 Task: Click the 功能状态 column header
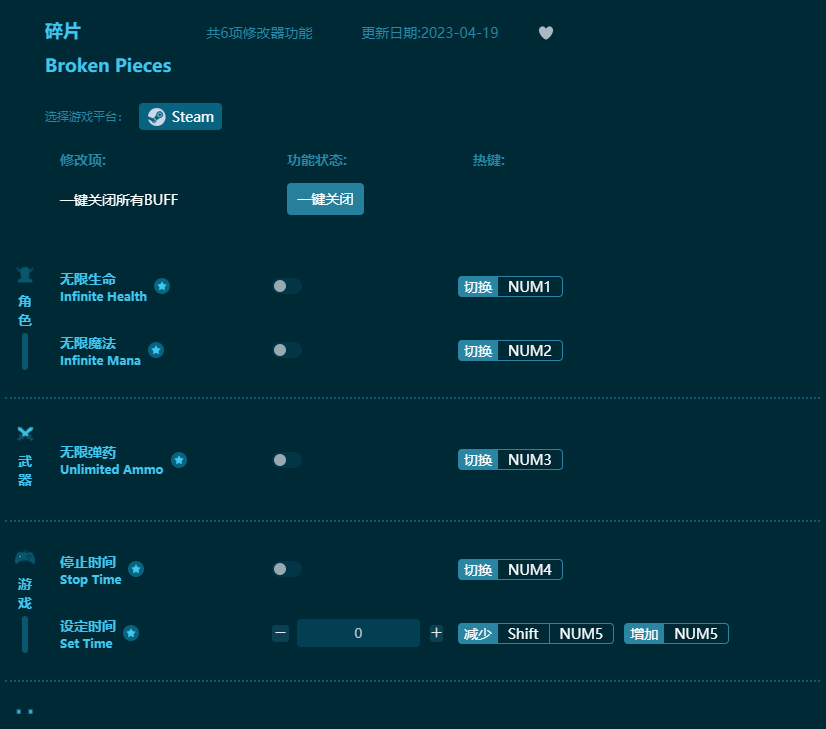[x=317, y=160]
